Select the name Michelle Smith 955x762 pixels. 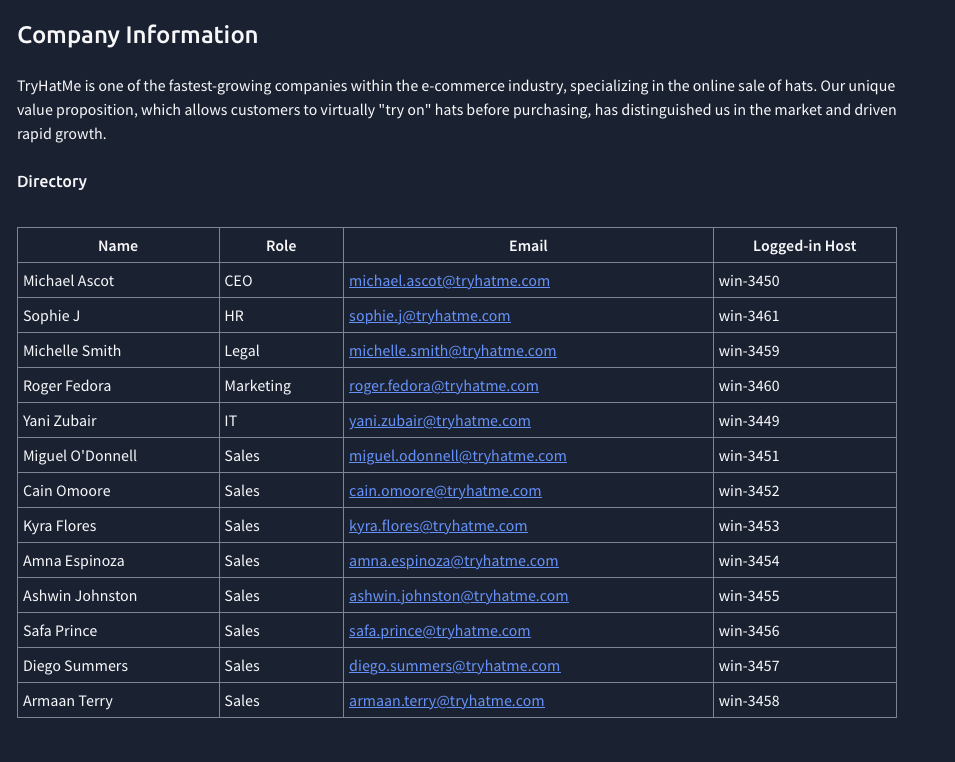[72, 351]
